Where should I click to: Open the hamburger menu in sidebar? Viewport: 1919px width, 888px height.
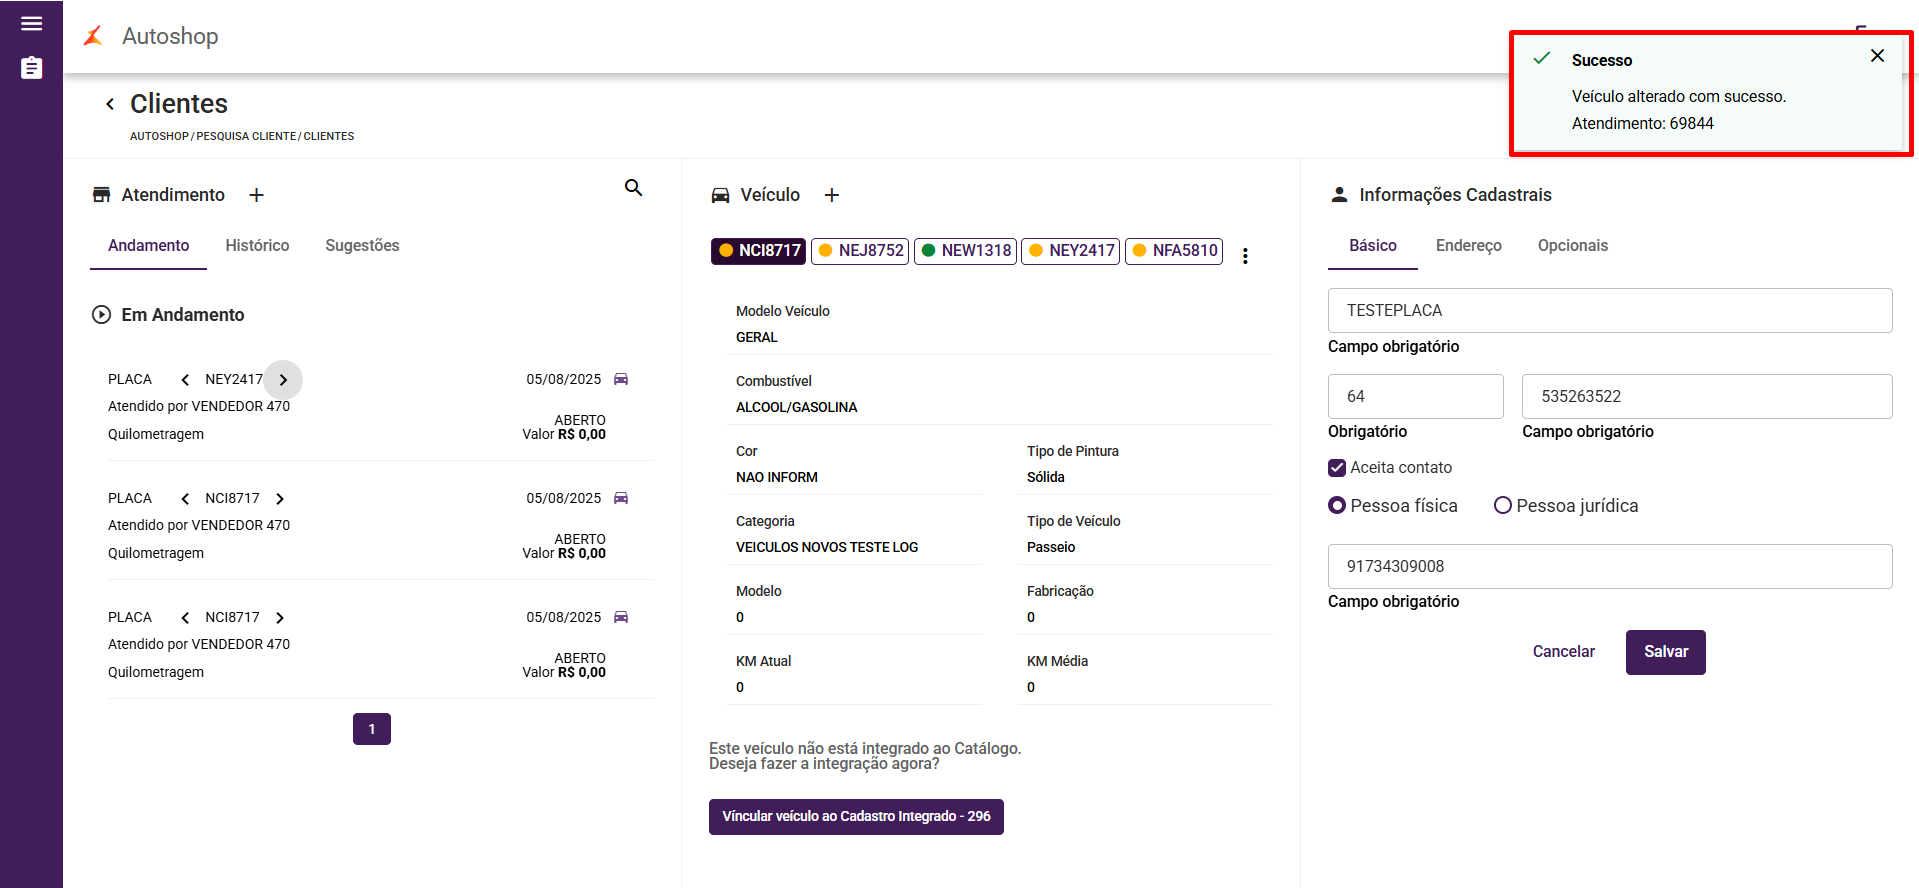[31, 24]
